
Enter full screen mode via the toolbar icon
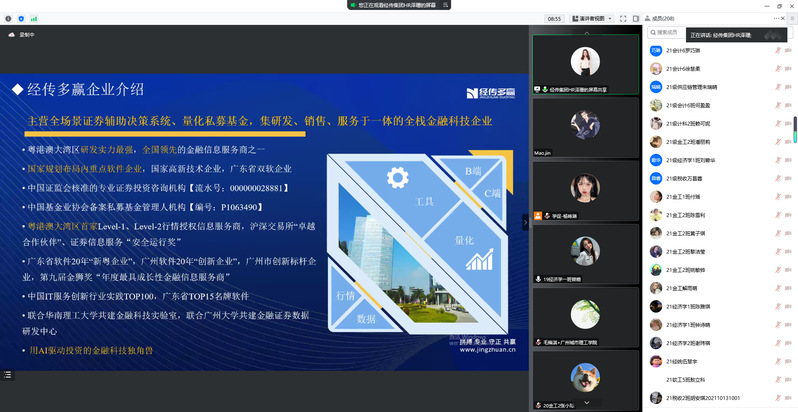point(623,19)
